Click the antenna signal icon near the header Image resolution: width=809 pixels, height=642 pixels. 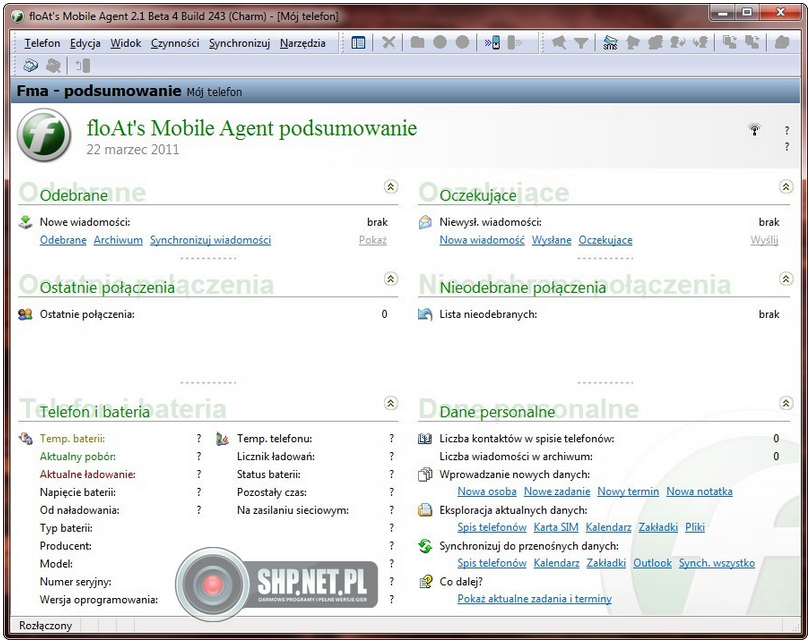(x=754, y=129)
